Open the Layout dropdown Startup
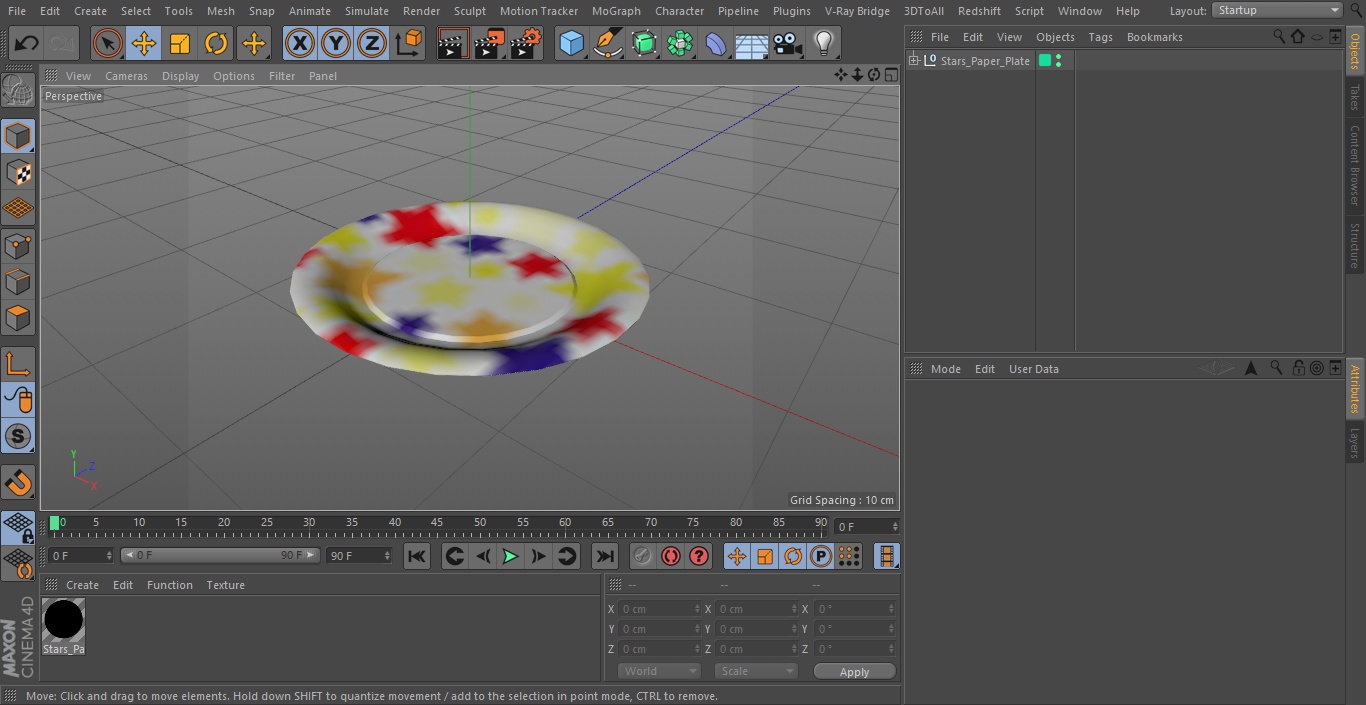Viewport: 1366px width, 705px height. click(1277, 10)
